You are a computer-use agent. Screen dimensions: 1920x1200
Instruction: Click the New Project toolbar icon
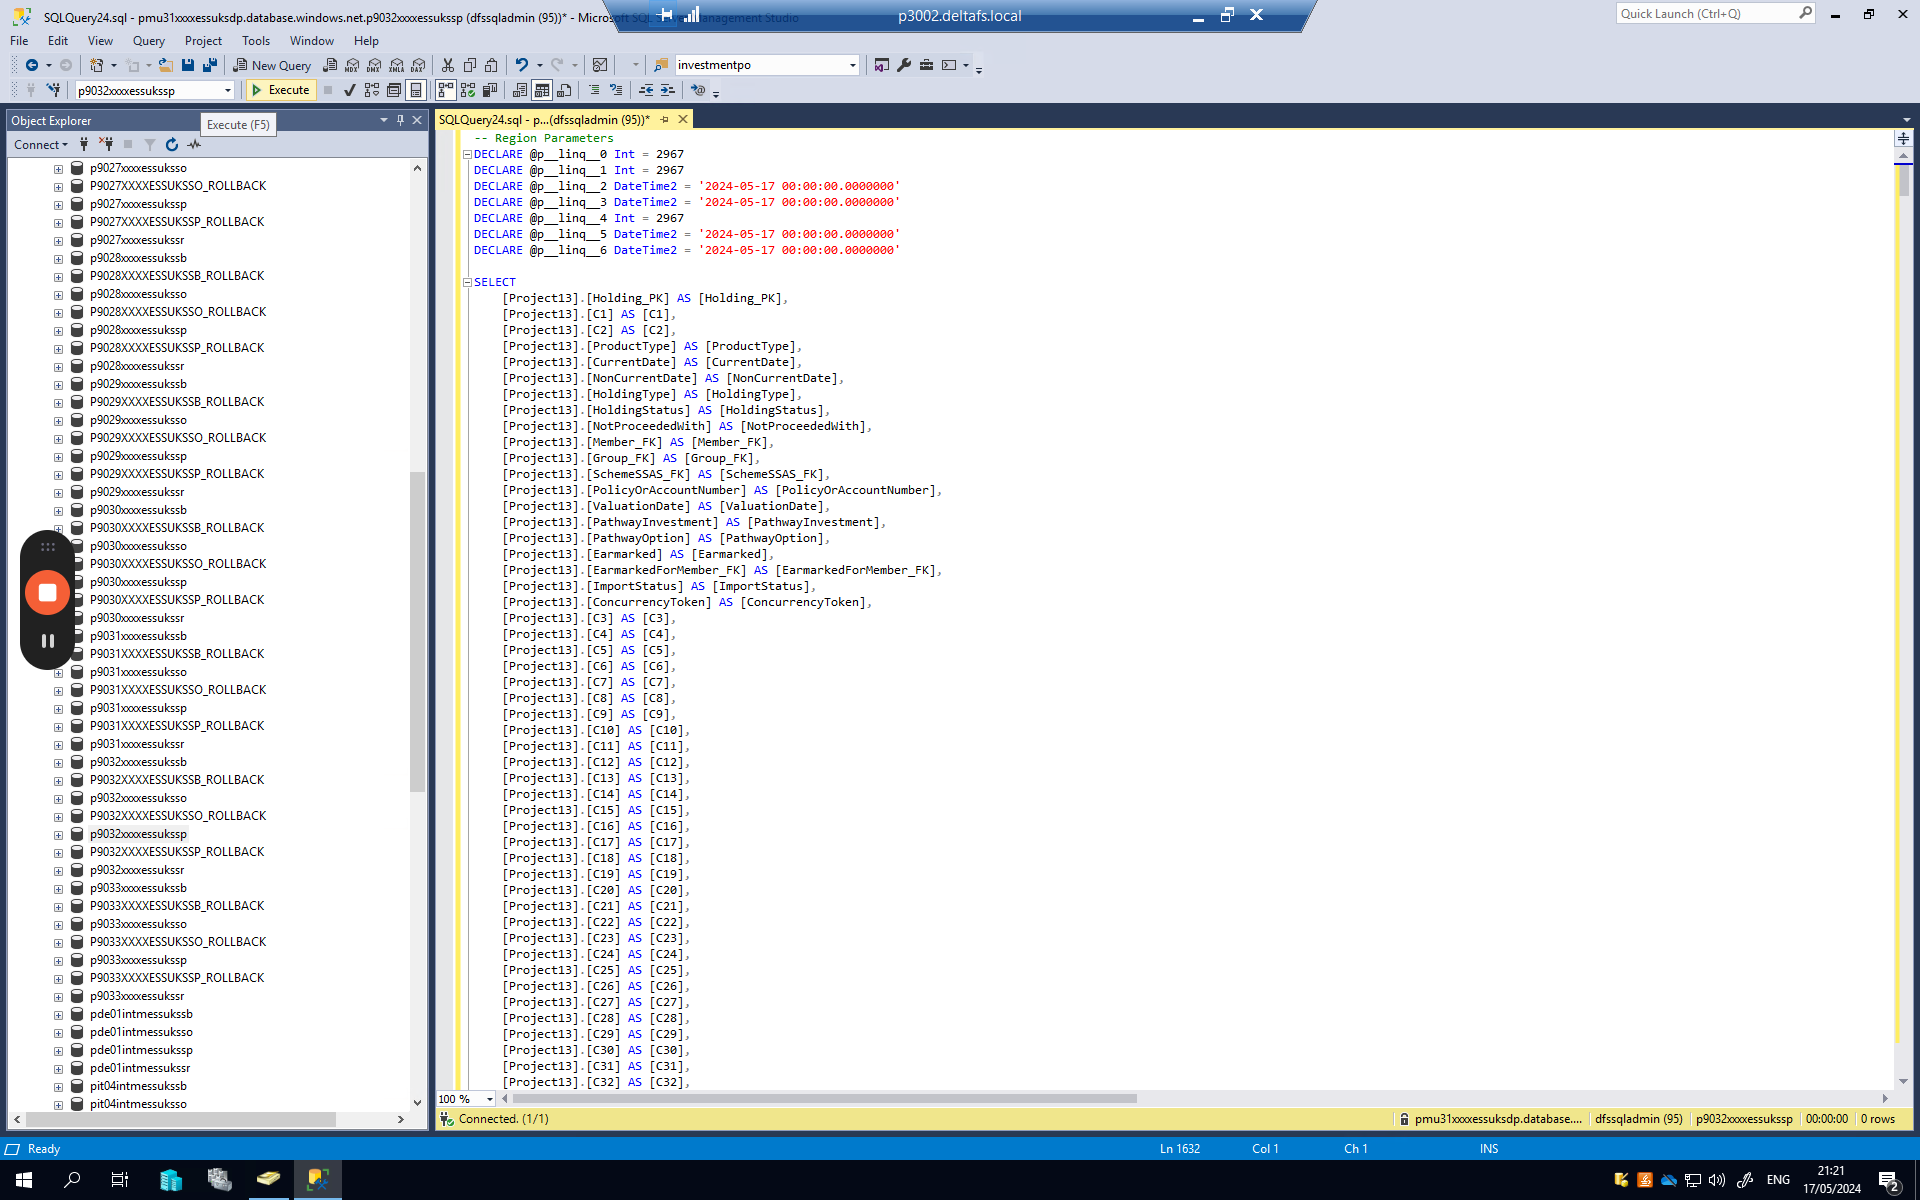coord(97,65)
